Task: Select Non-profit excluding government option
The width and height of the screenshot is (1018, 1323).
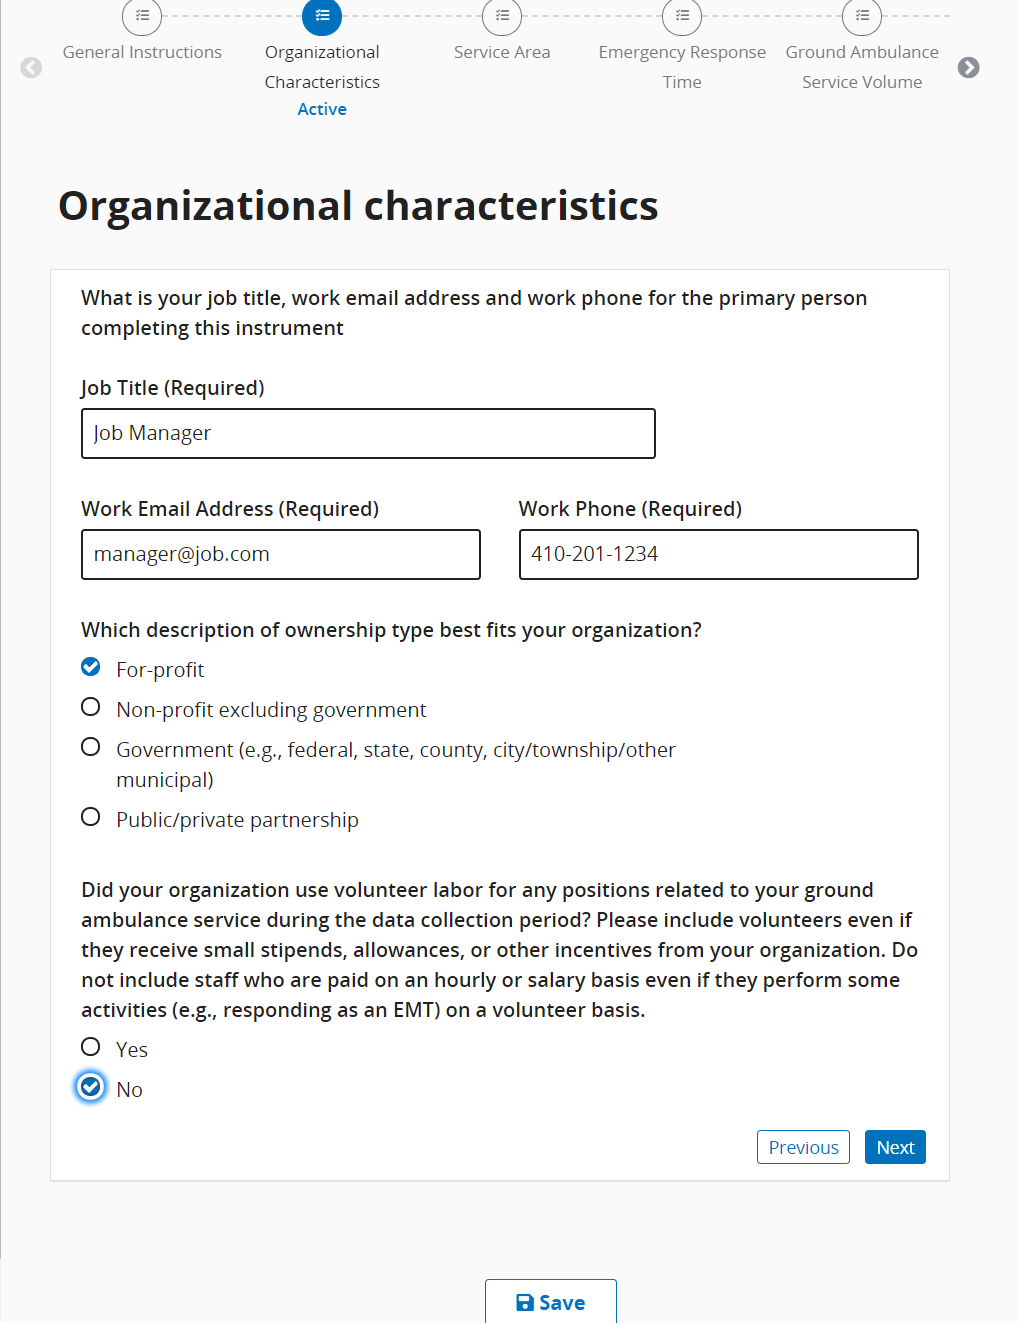Action: tap(91, 707)
